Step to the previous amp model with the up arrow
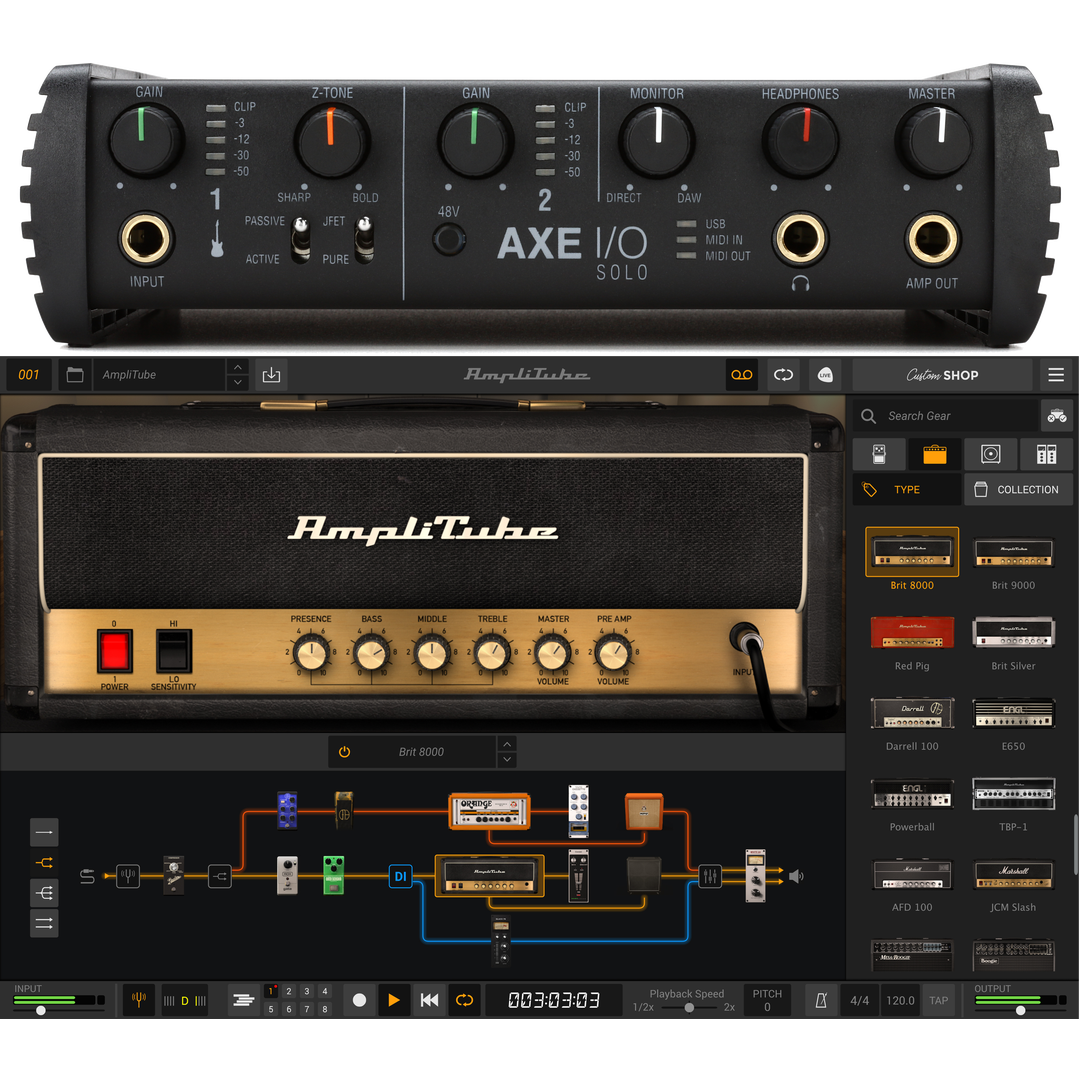Screen dimensions: 1080x1080 (x=507, y=744)
